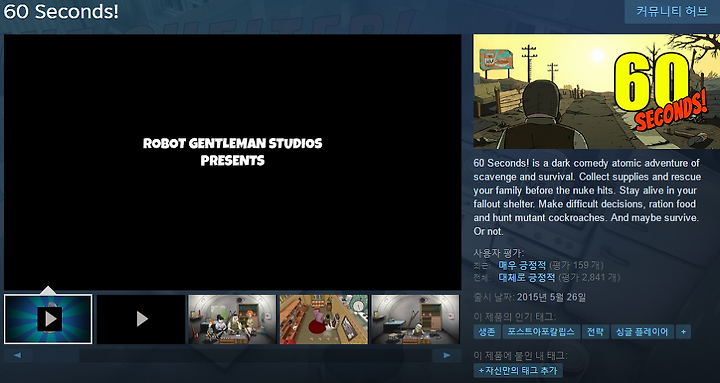This screenshot has height=383, width=720.
Task: Click +자신만의 태그 추가 button
Action: (518, 371)
